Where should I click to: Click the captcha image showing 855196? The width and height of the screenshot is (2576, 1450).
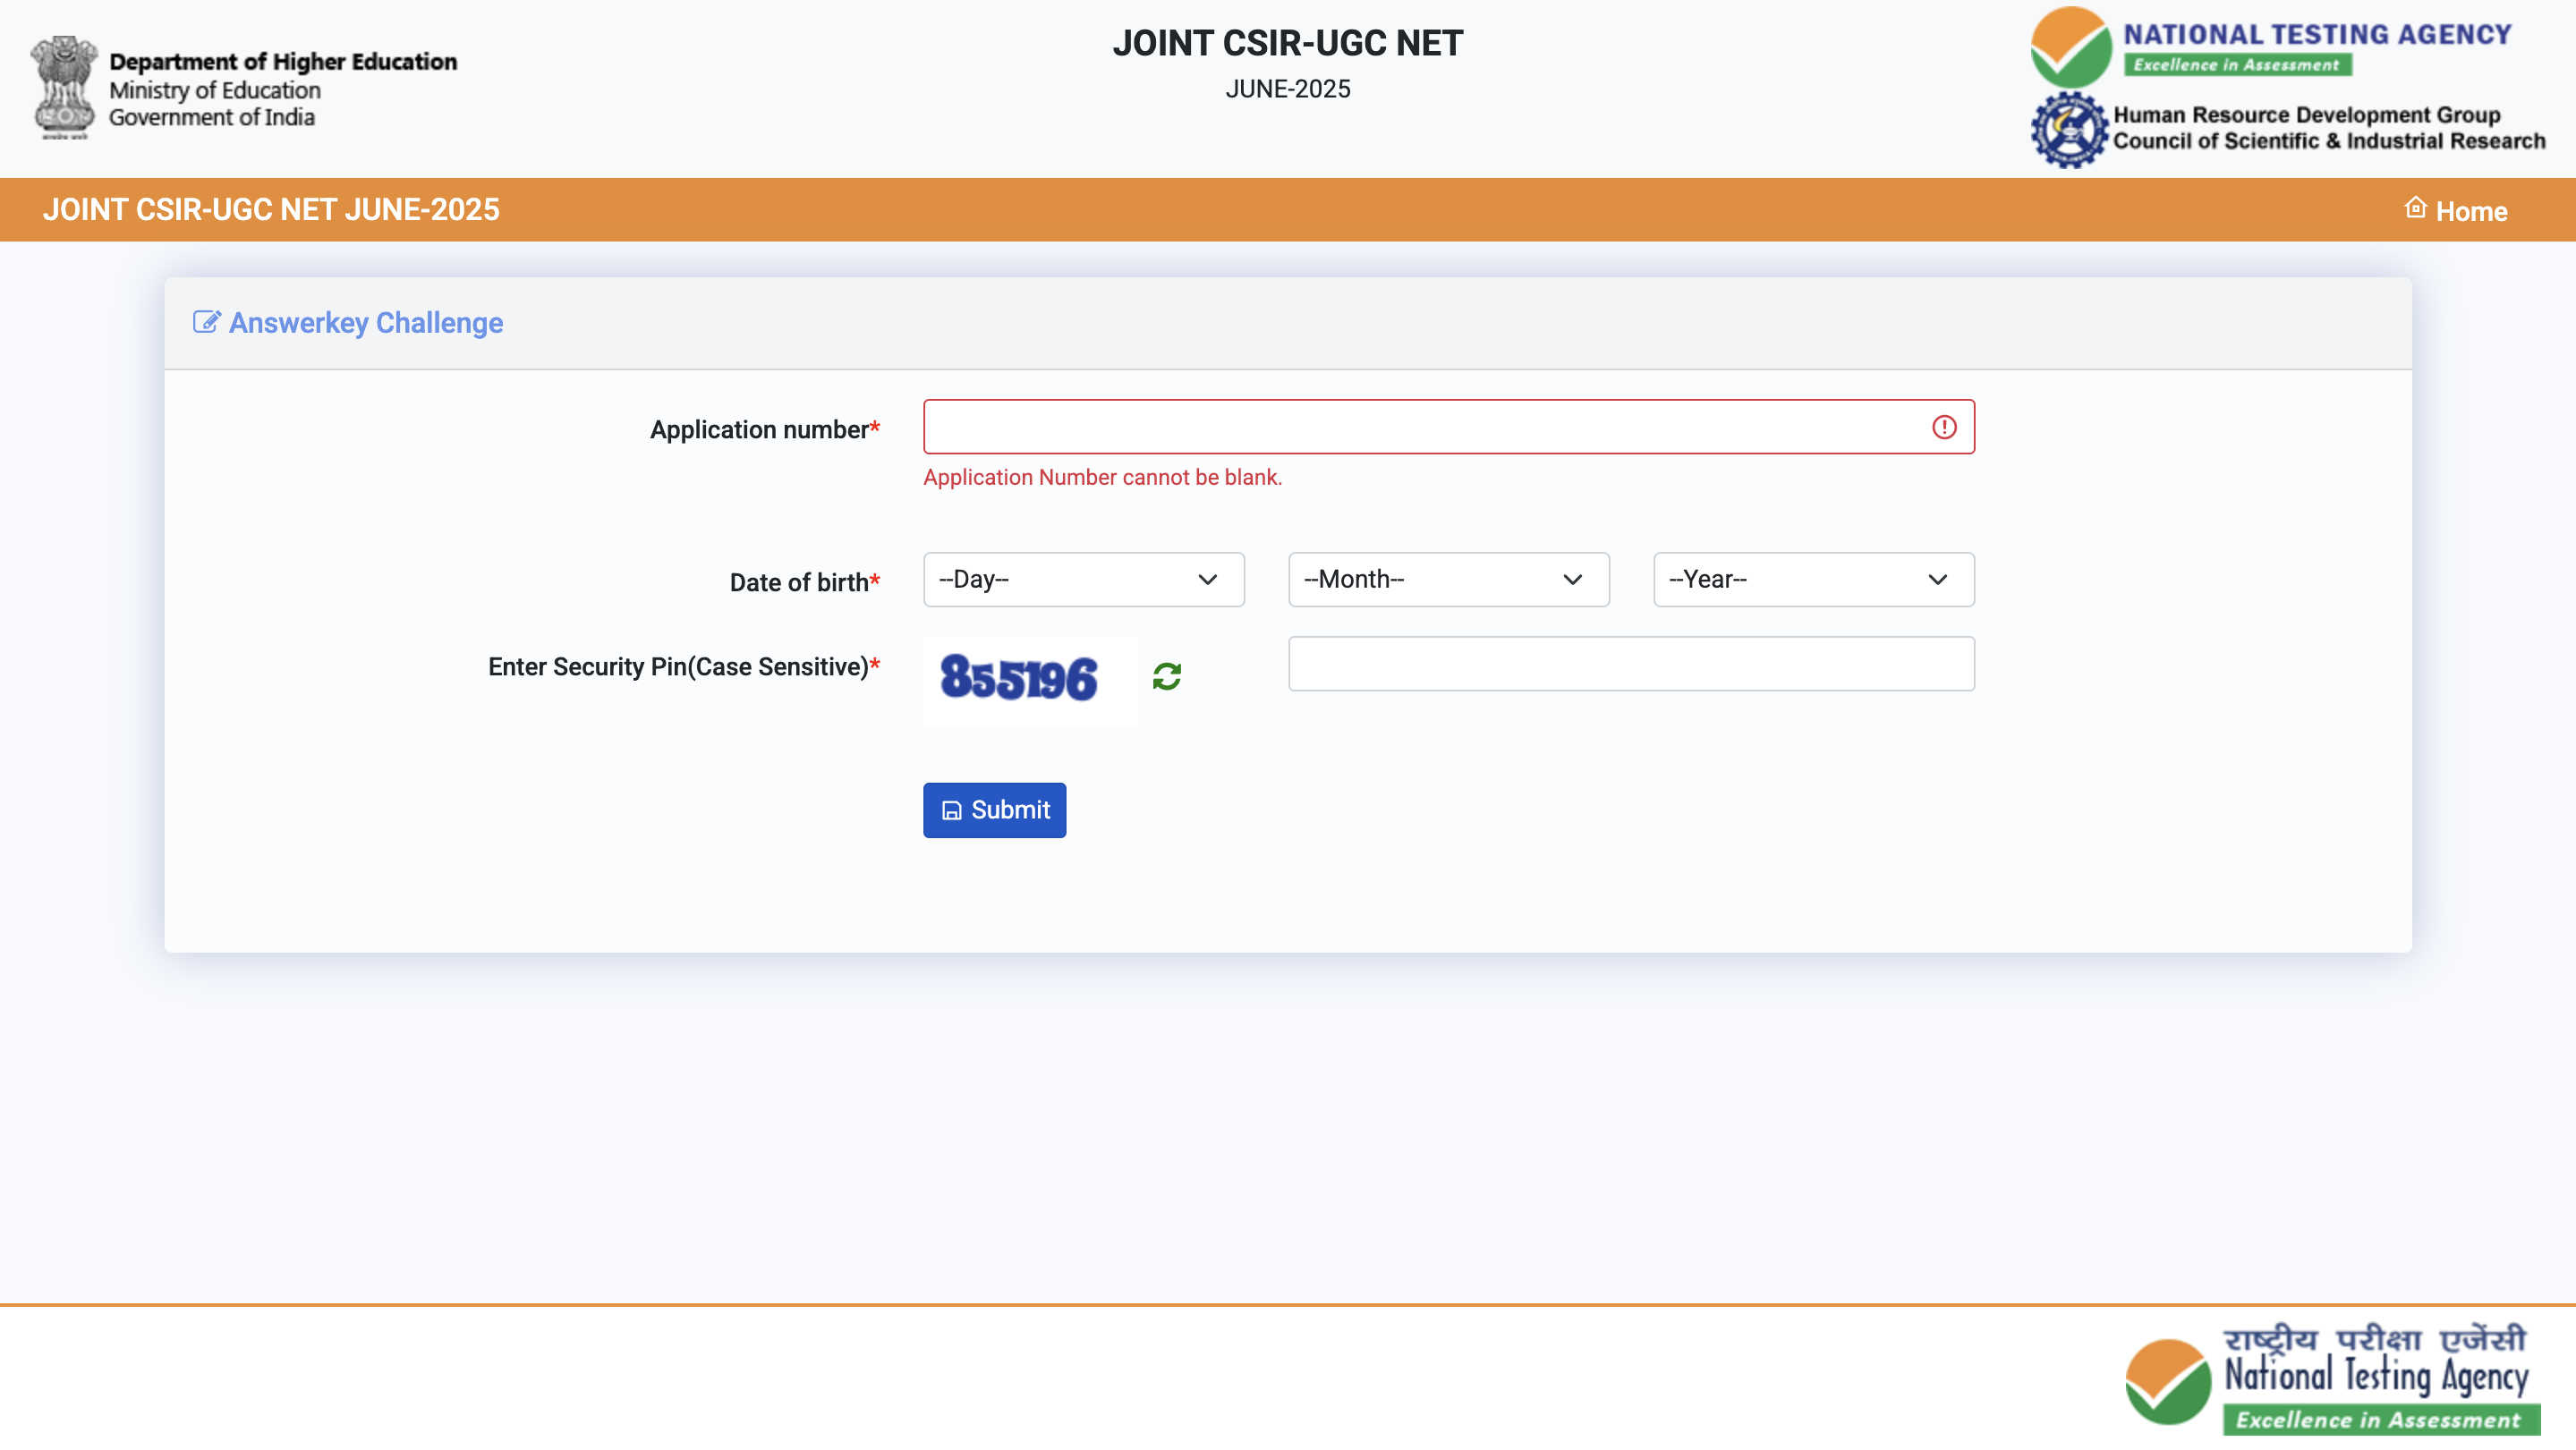click(1029, 679)
